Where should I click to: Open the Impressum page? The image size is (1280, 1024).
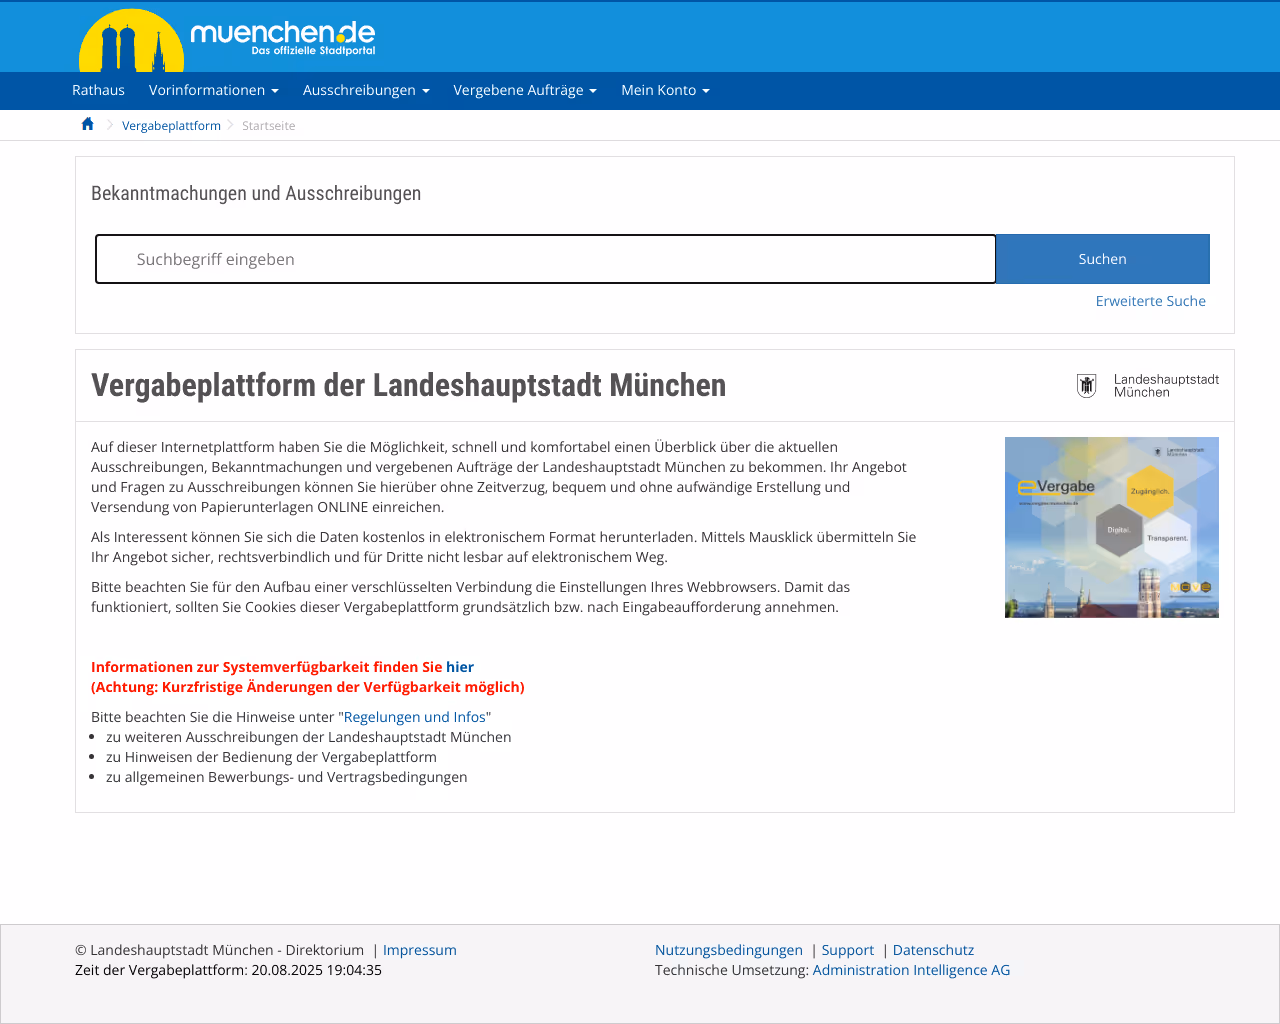[419, 949]
